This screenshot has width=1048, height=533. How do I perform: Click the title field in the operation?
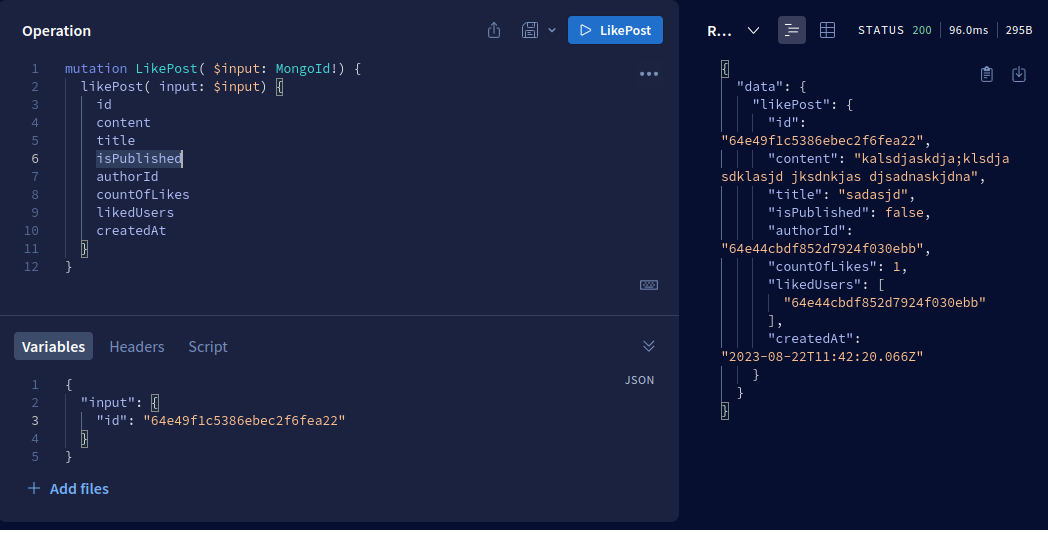[x=116, y=140]
